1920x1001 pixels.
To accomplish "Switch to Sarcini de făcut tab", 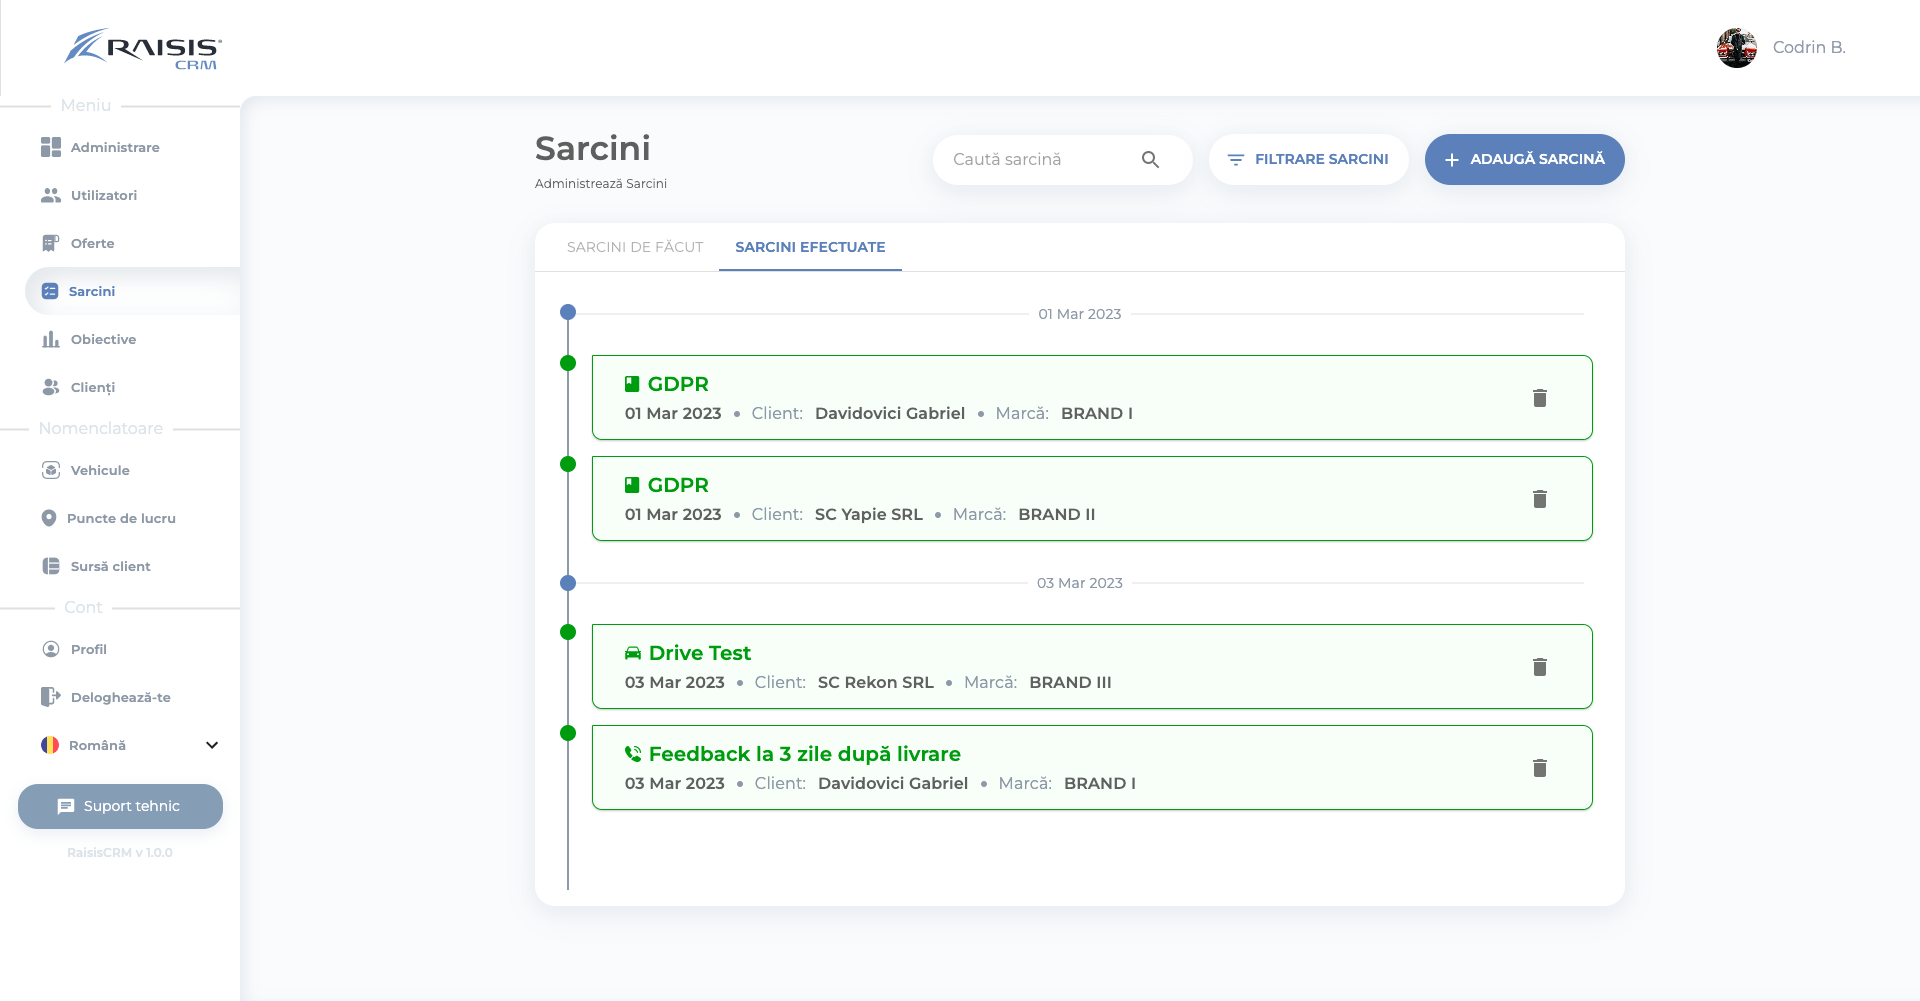I will pos(635,247).
